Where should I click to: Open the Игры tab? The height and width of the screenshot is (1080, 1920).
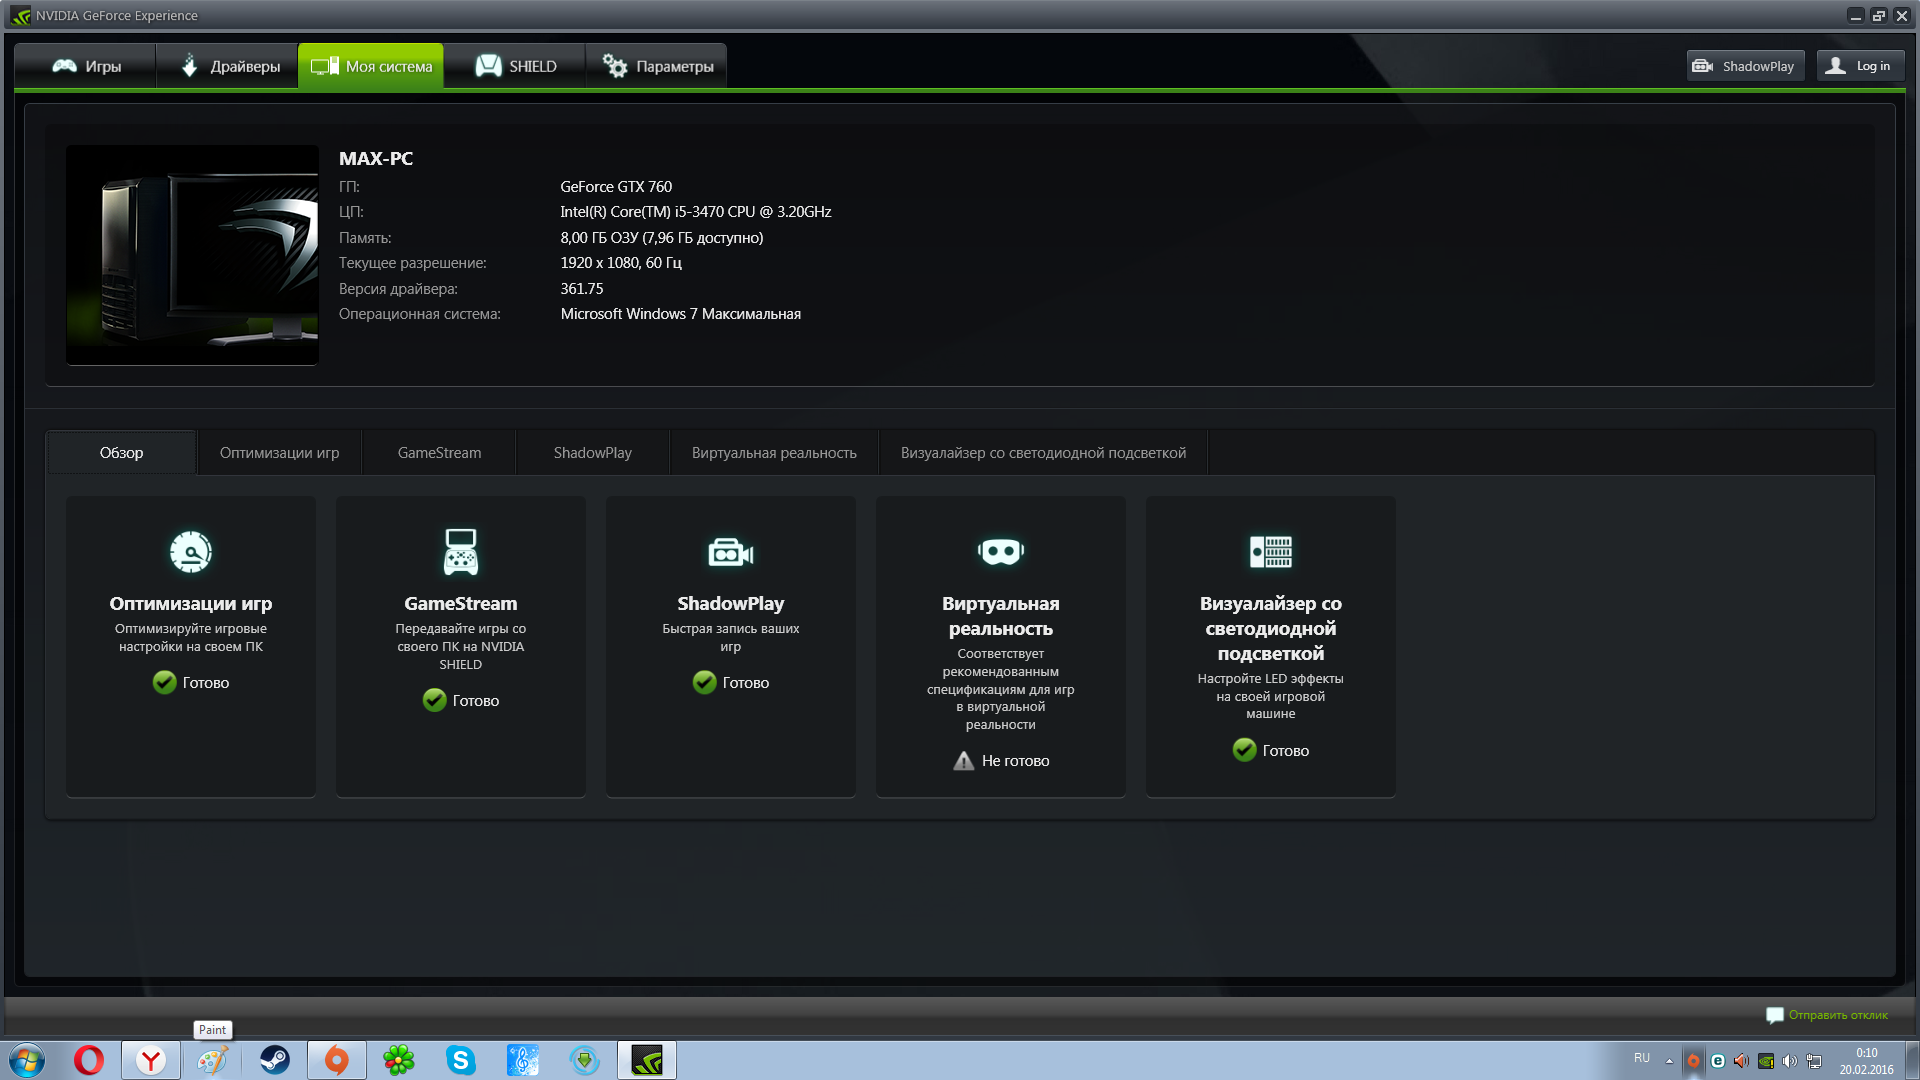[x=86, y=66]
